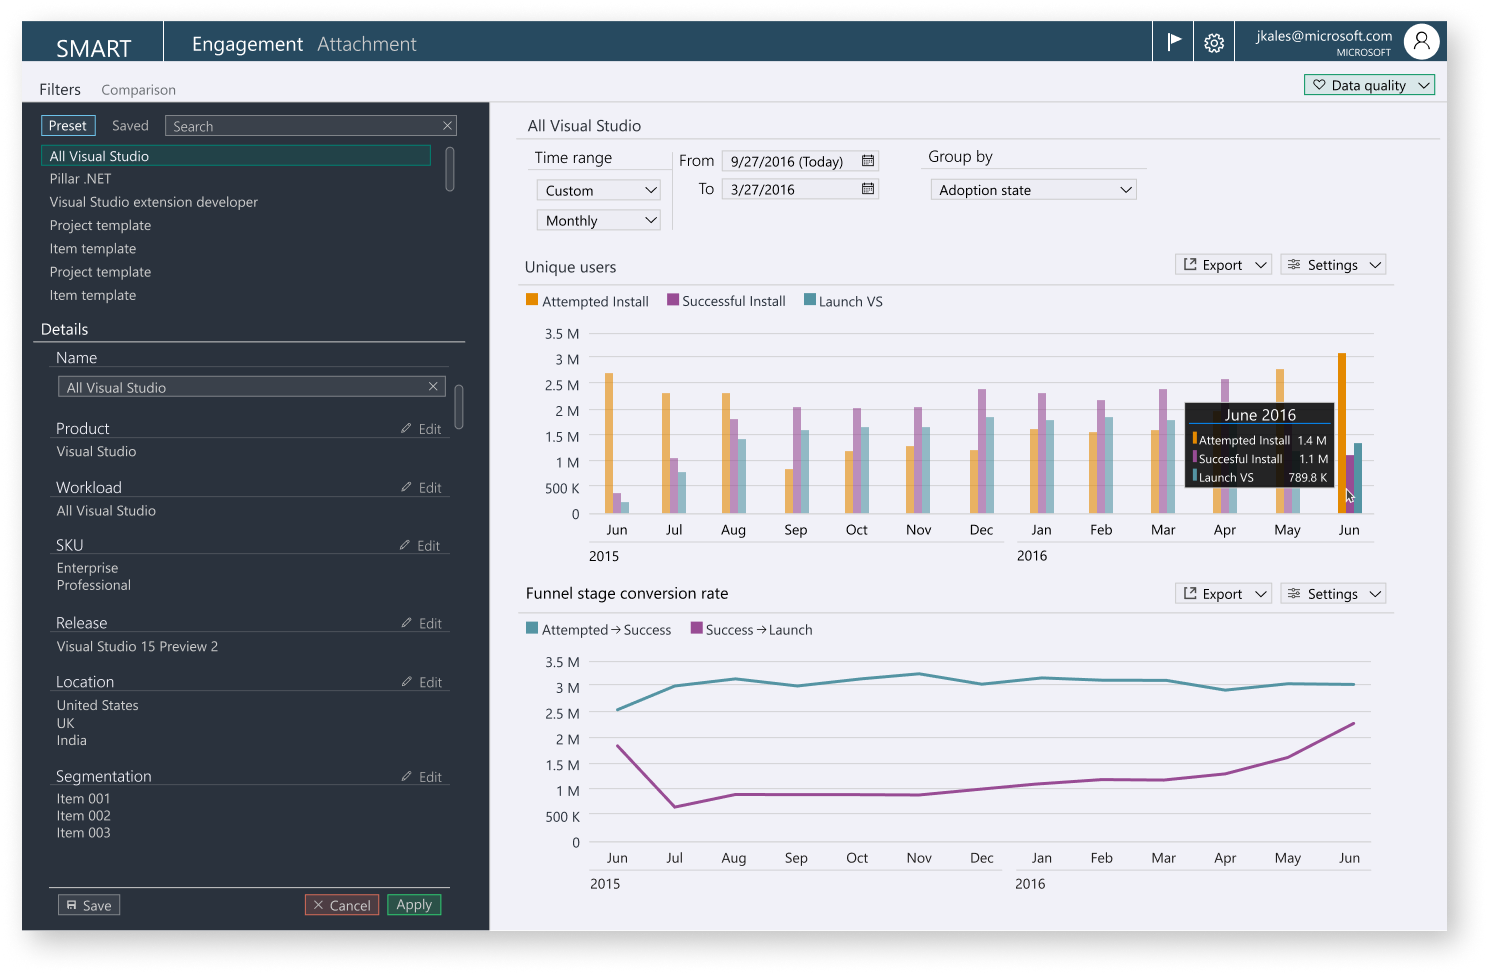Edit the Segmentation filter

tap(422, 777)
